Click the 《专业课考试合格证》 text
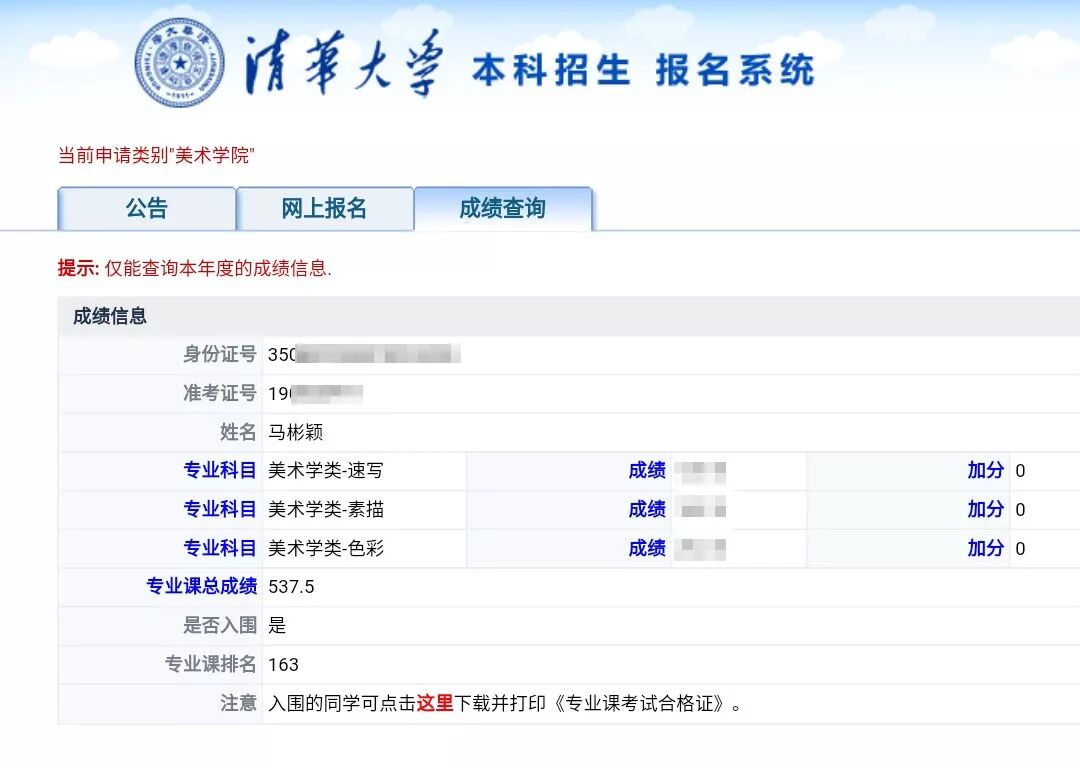The width and height of the screenshot is (1080, 768). (x=641, y=703)
